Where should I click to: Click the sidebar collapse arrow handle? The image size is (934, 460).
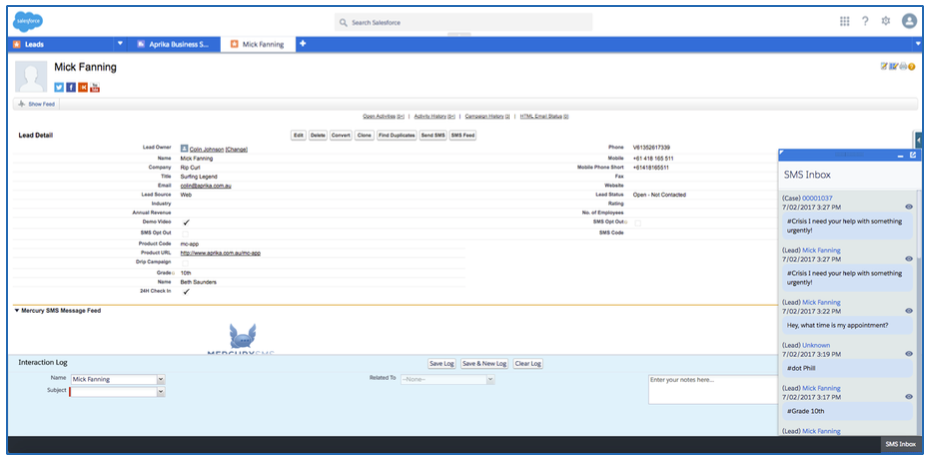pyautogui.click(x=919, y=139)
